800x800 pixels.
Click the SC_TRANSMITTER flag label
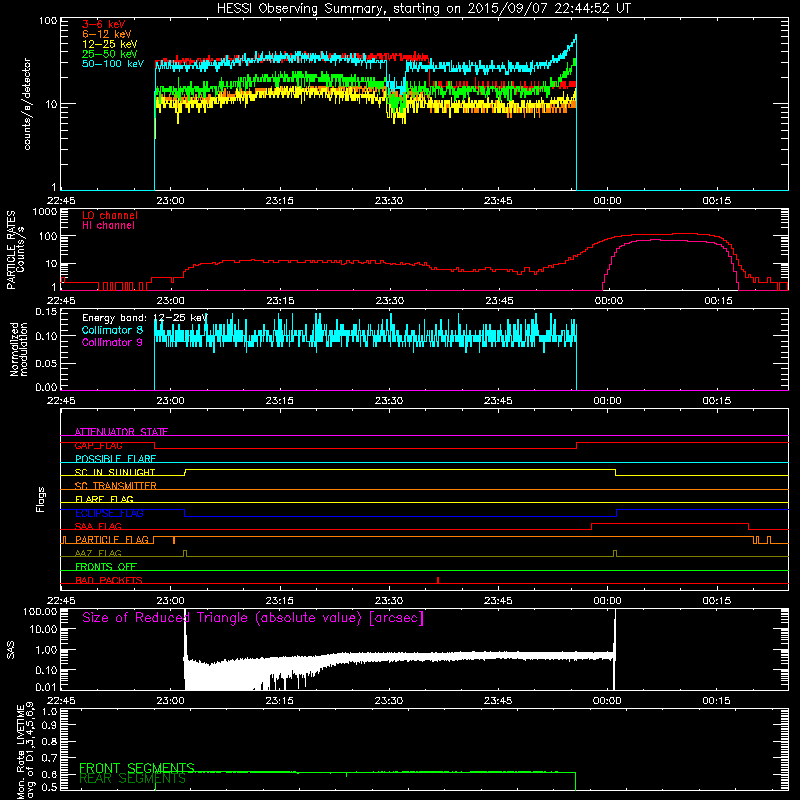pos(116,485)
